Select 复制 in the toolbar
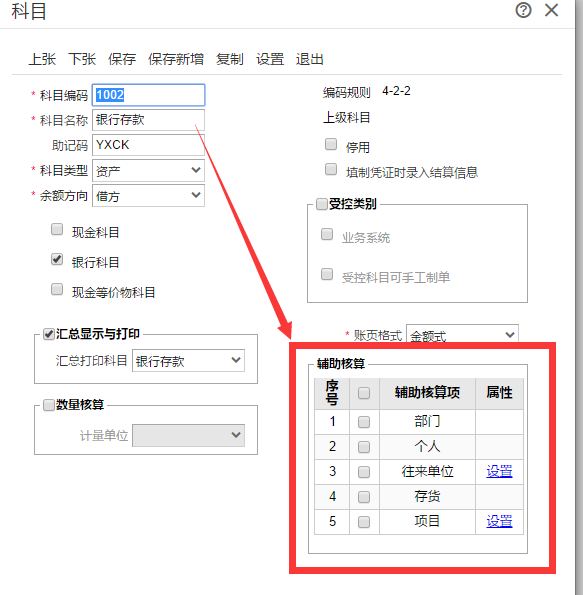 (230, 59)
